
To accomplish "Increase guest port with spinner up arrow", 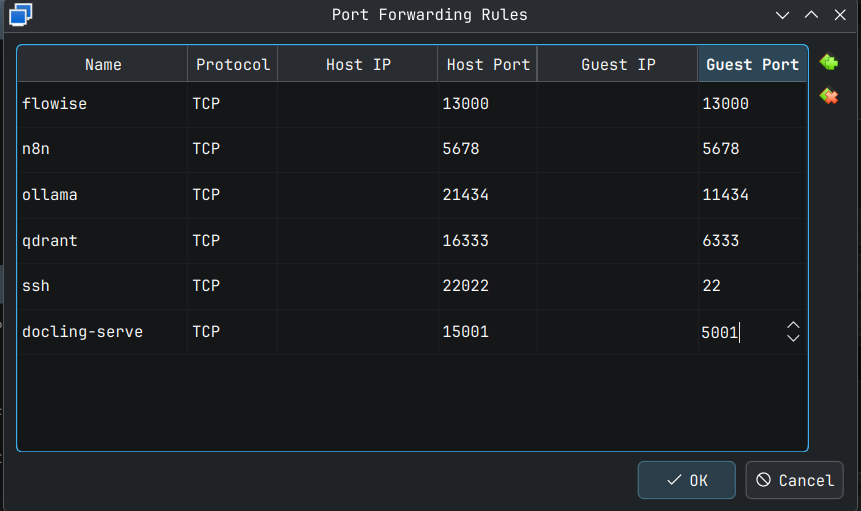I will (x=793, y=325).
